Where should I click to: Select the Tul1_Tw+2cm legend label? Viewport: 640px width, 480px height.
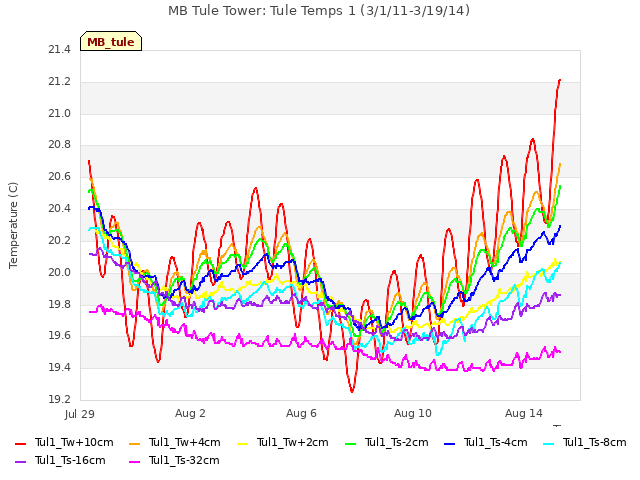tap(293, 442)
